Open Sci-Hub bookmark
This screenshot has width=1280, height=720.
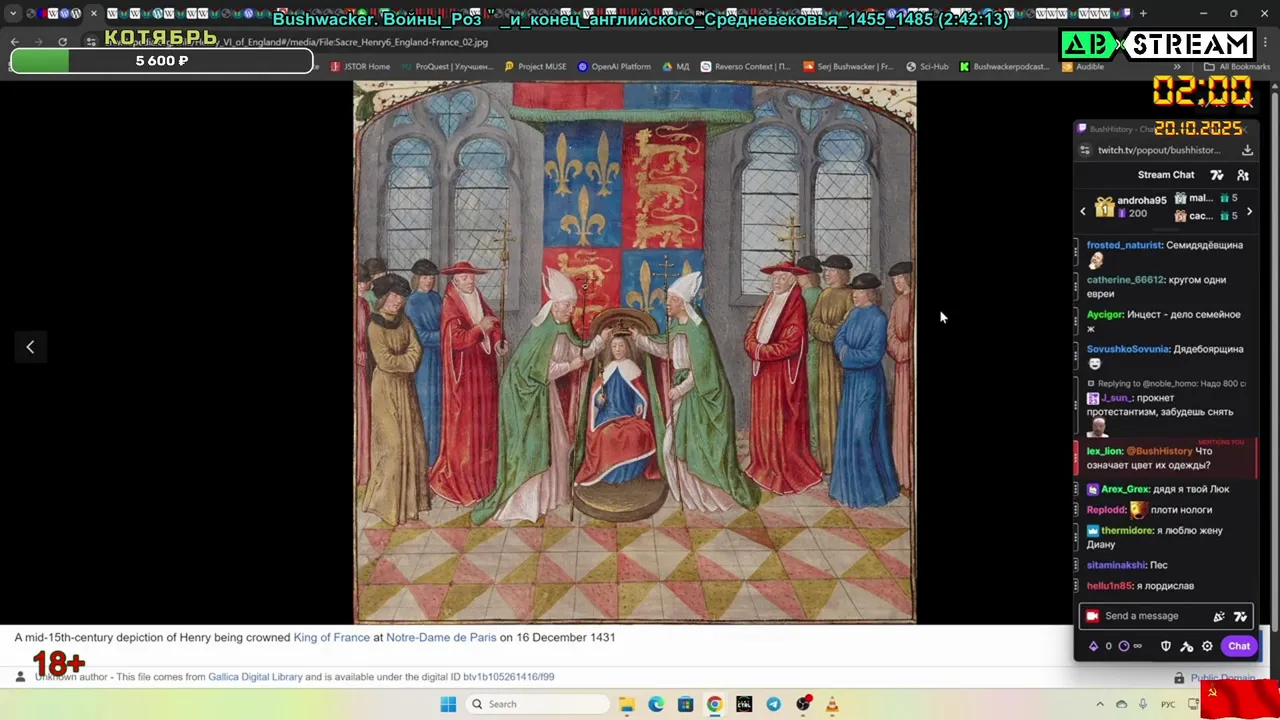[927, 67]
